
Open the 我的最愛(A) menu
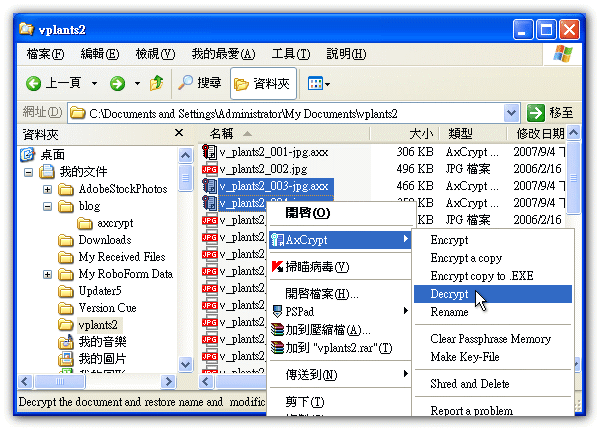pos(223,54)
